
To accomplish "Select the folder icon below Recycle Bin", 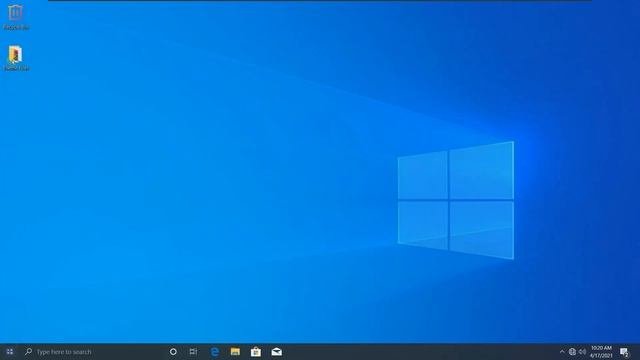I will click(16, 58).
